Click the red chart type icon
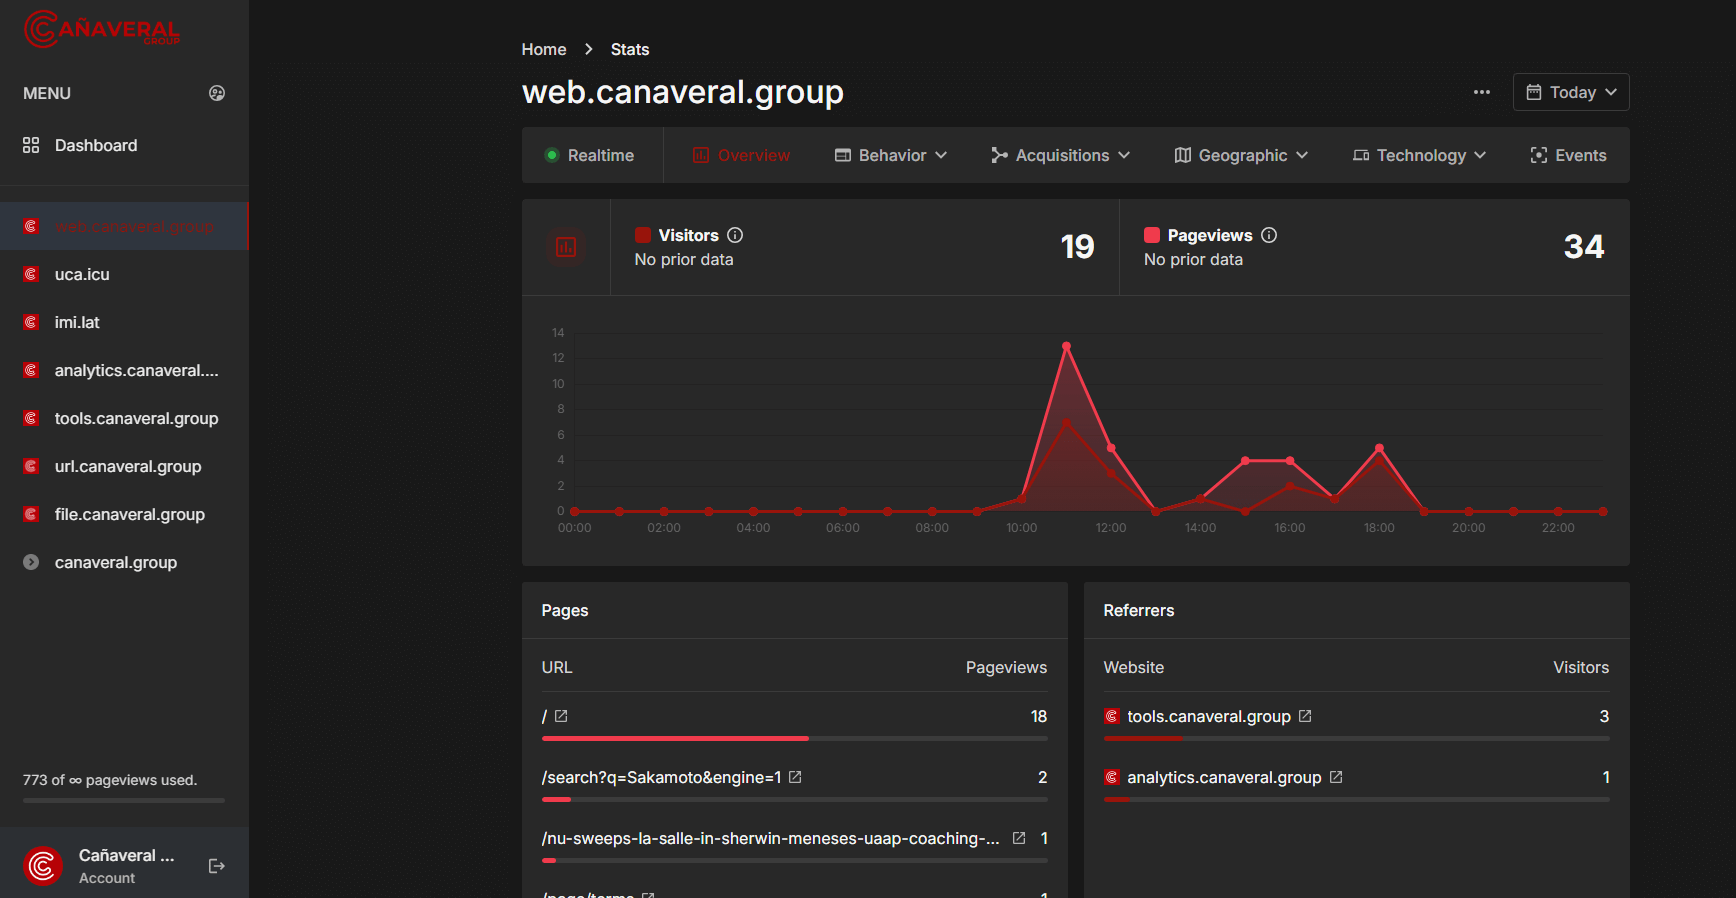The image size is (1736, 898). click(x=566, y=247)
